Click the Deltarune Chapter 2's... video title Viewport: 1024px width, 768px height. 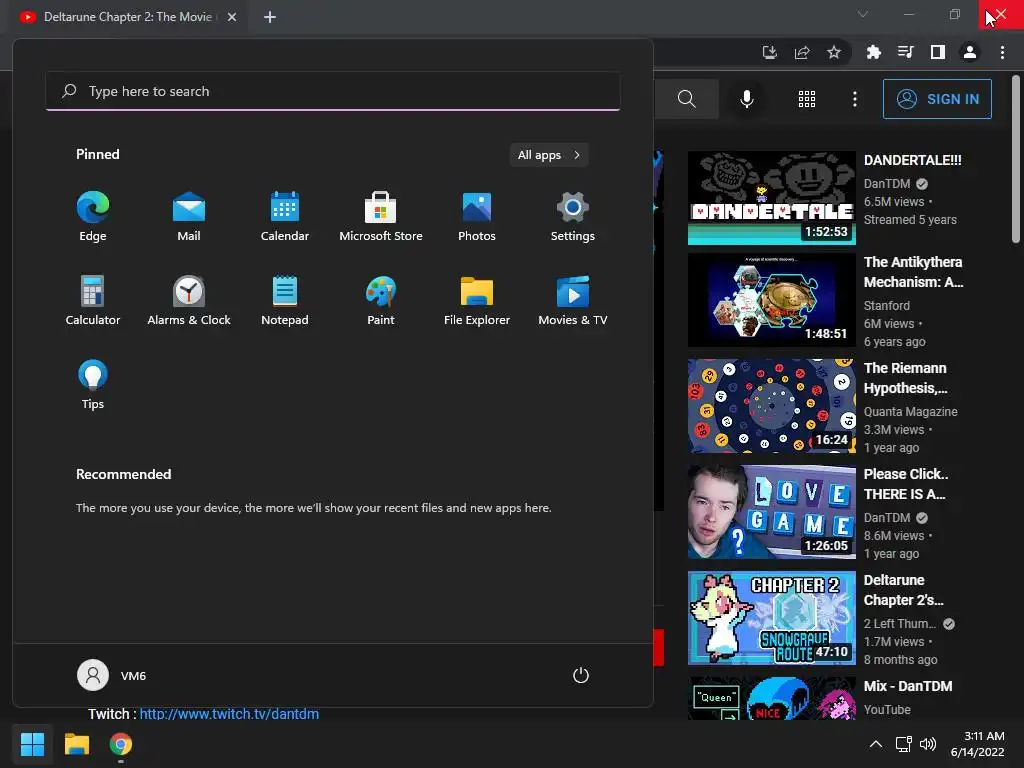pos(904,590)
